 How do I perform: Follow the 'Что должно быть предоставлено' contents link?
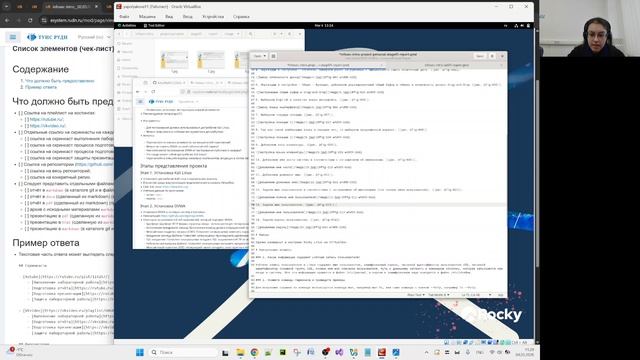(x=60, y=81)
